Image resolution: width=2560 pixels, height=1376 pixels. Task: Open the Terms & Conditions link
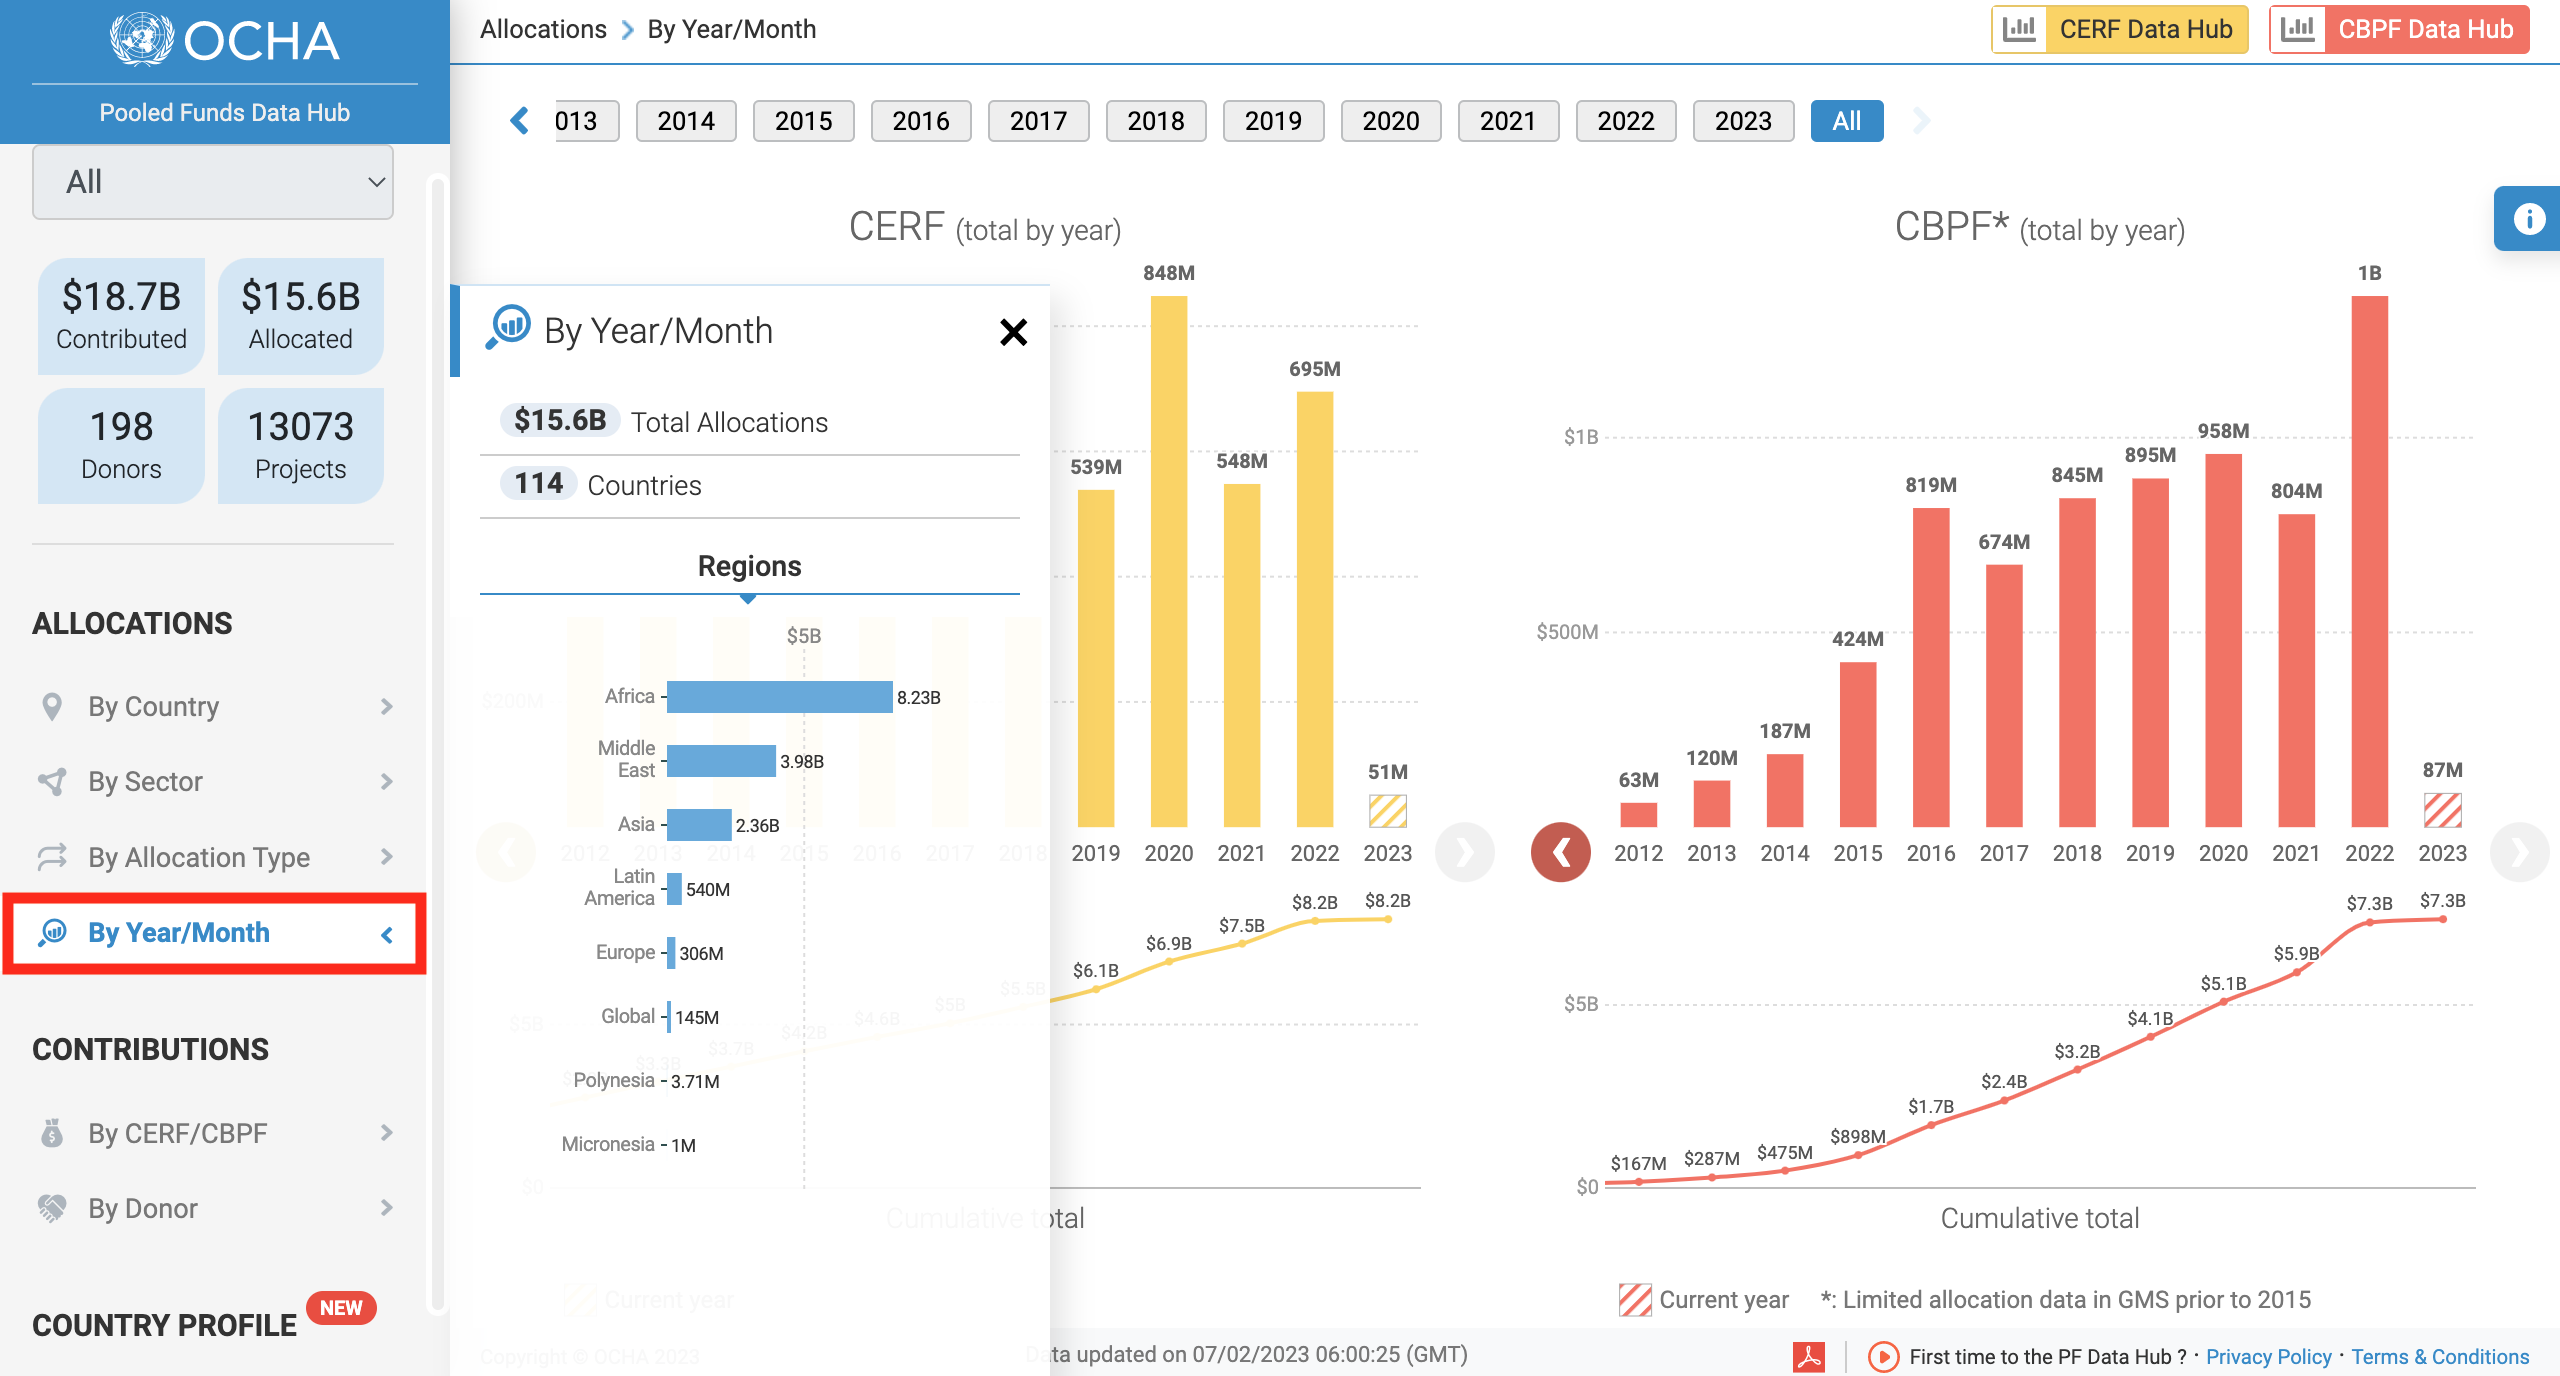[x=2440, y=1357]
